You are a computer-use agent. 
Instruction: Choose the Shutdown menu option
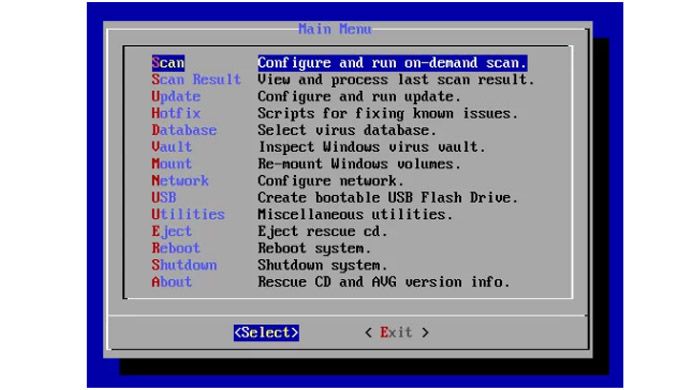pyautogui.click(x=184, y=265)
